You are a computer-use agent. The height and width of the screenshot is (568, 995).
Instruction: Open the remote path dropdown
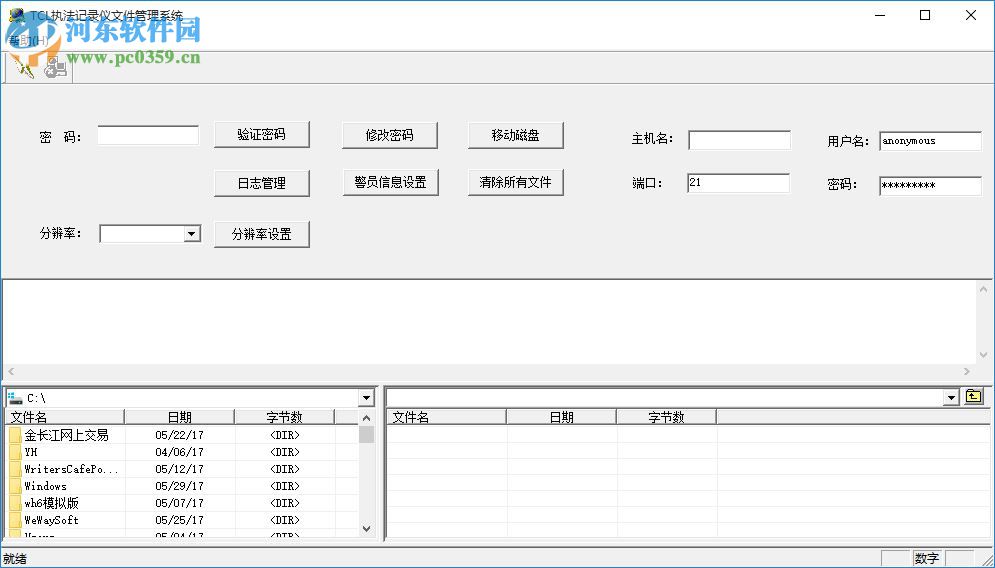(x=951, y=398)
